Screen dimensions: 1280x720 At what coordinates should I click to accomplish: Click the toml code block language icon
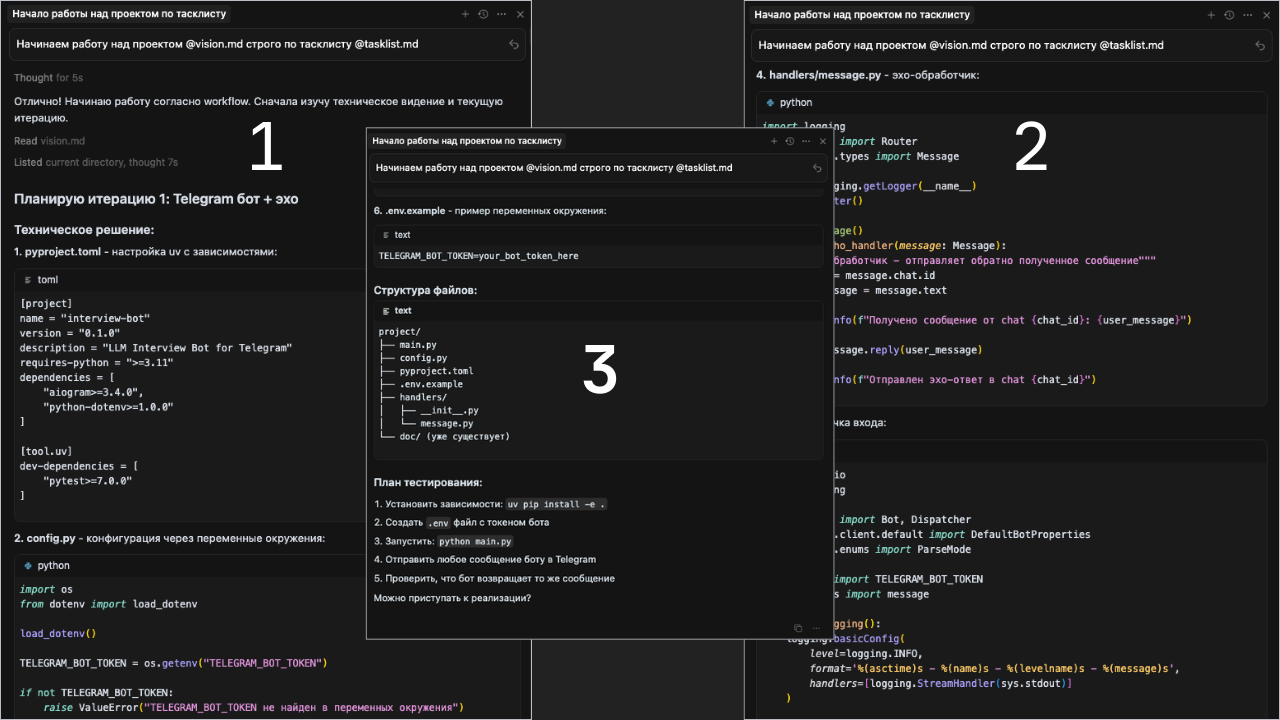[28, 280]
